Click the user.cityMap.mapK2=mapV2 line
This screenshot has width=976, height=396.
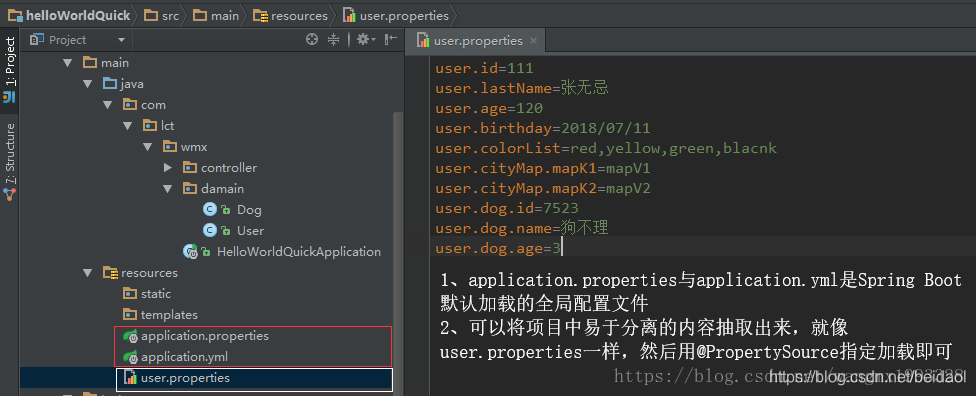[543, 189]
